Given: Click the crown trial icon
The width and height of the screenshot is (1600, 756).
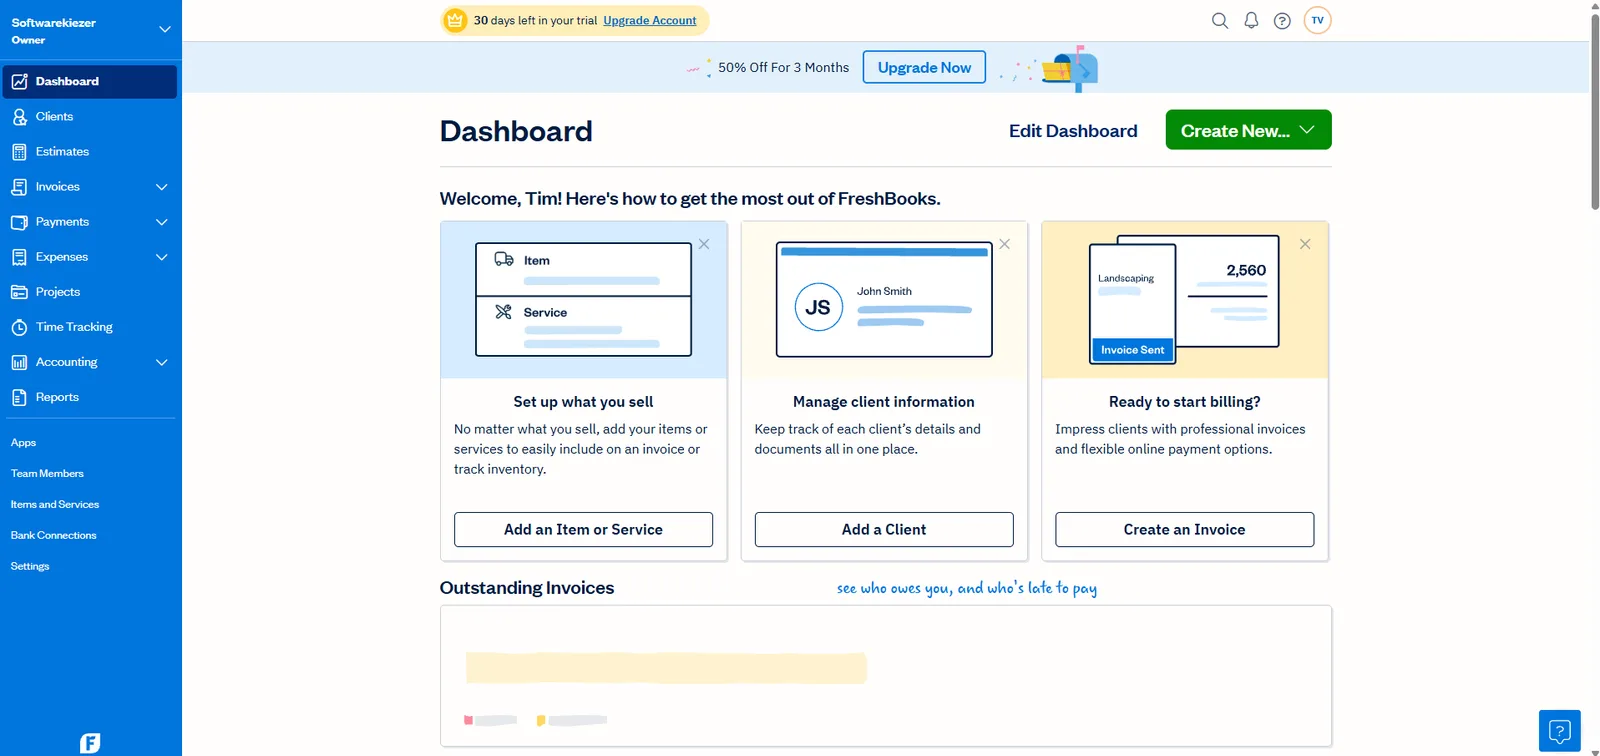Looking at the screenshot, I should click(455, 20).
